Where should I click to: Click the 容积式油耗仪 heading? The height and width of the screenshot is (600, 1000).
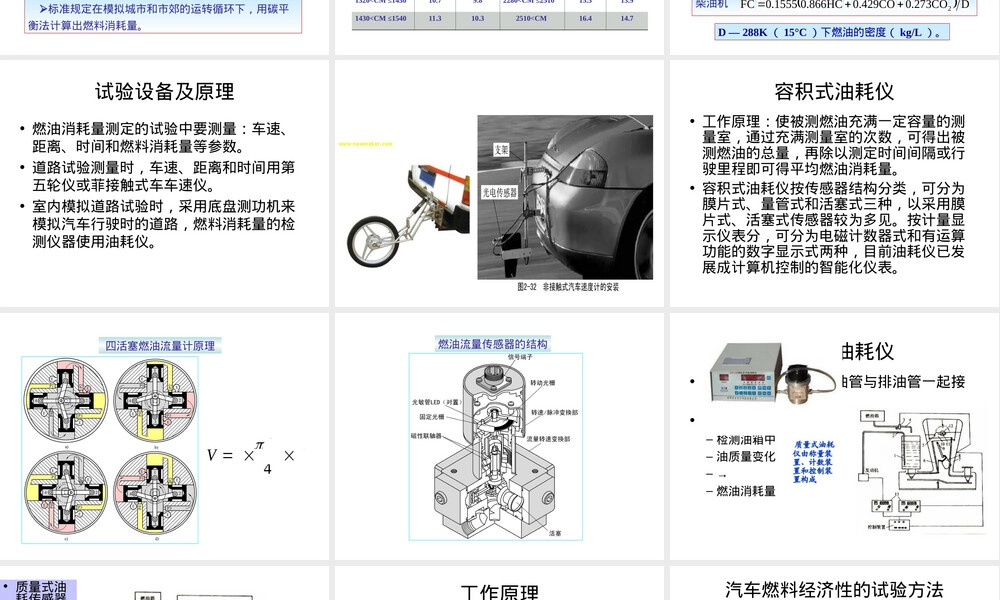(x=834, y=92)
